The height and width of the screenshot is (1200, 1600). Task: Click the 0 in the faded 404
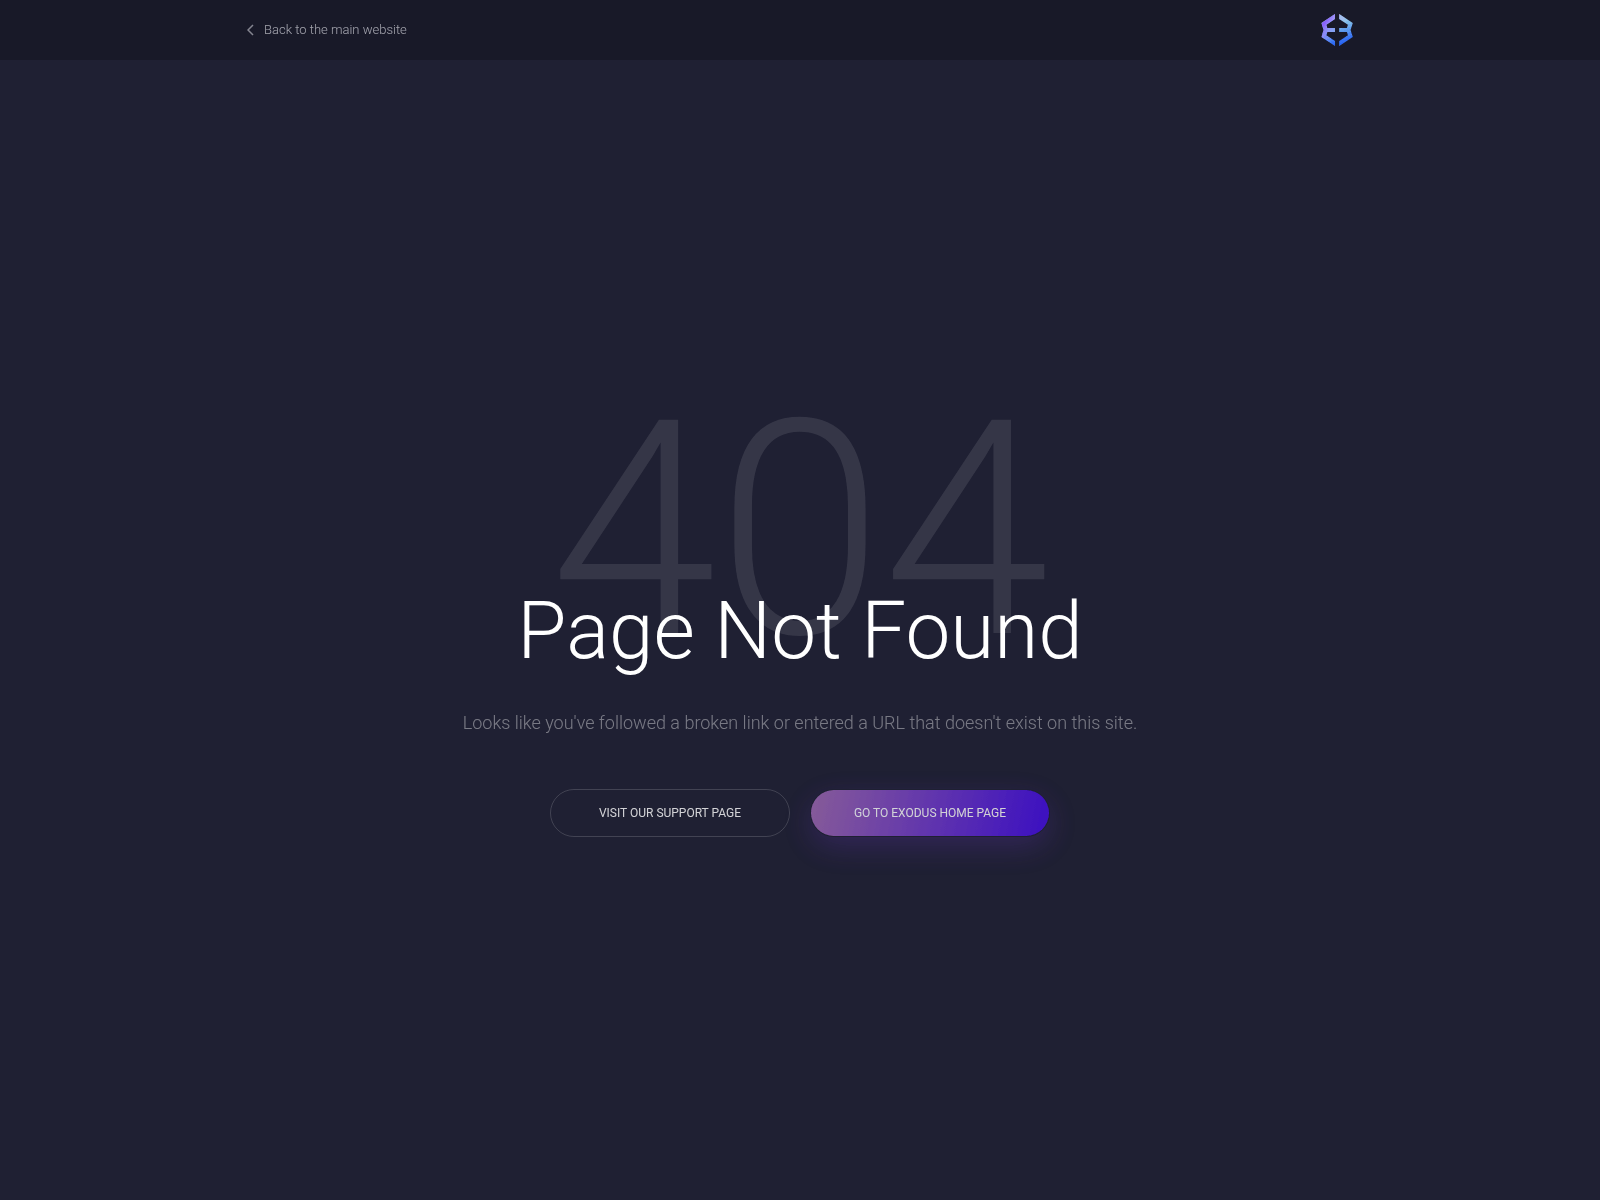pos(800,515)
